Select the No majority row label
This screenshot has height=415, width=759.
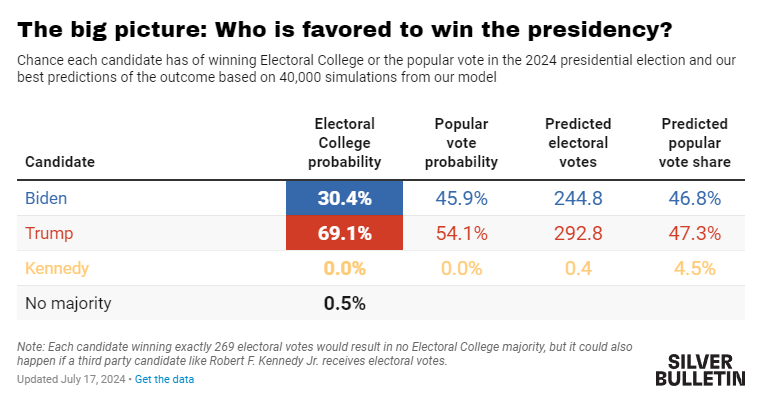pyautogui.click(x=68, y=303)
